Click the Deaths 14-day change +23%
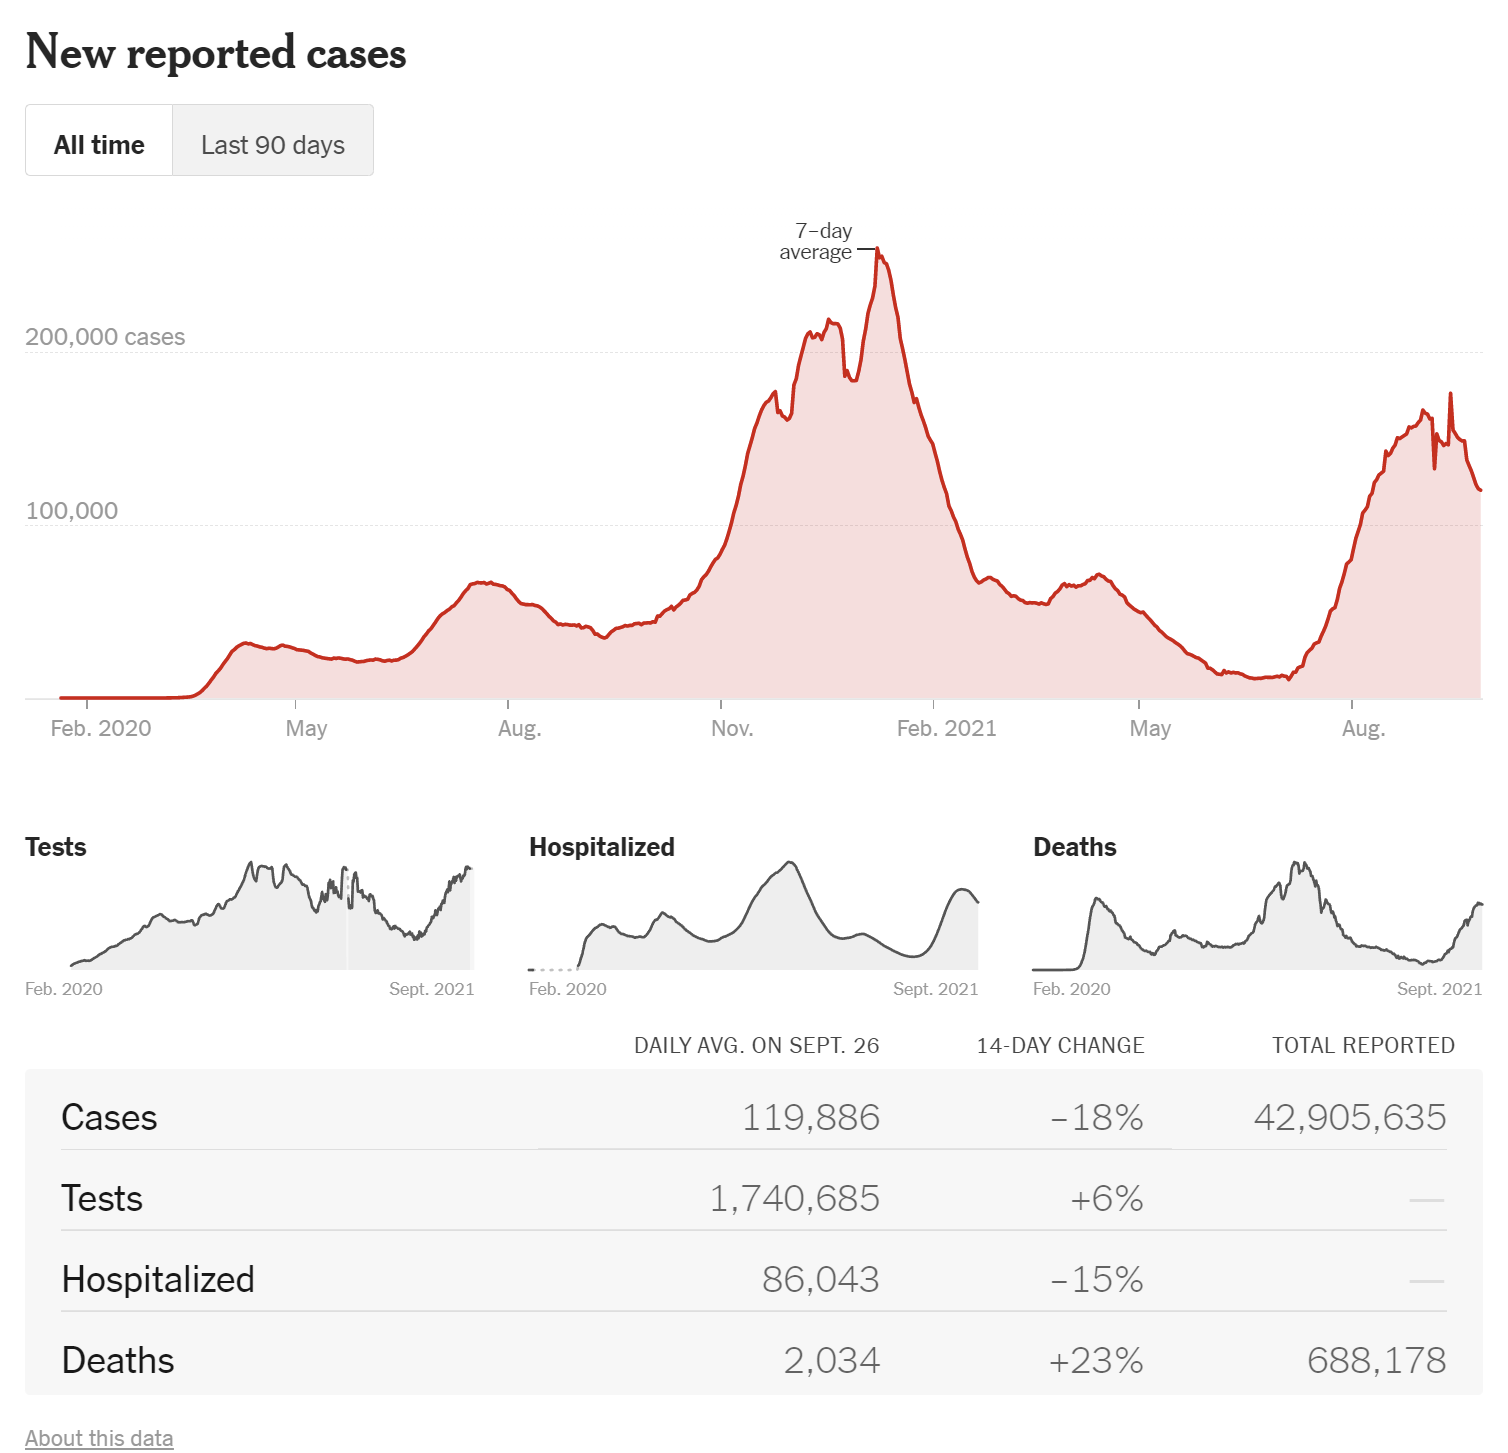The height and width of the screenshot is (1453, 1508). [x=1095, y=1360]
